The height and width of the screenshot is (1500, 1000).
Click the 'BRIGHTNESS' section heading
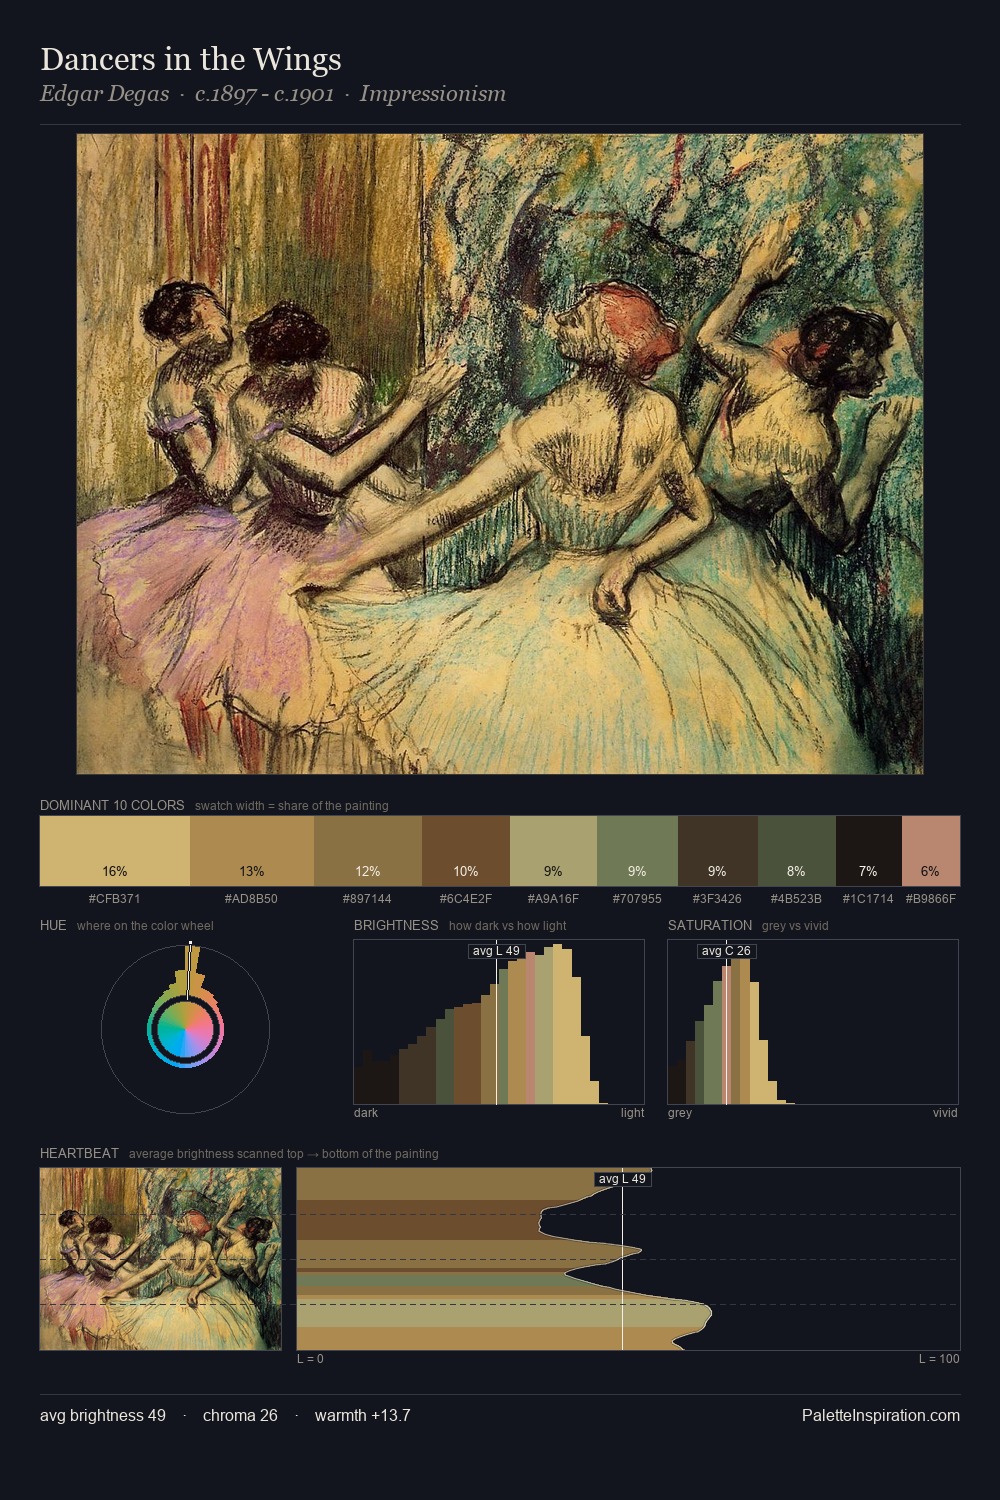(396, 925)
